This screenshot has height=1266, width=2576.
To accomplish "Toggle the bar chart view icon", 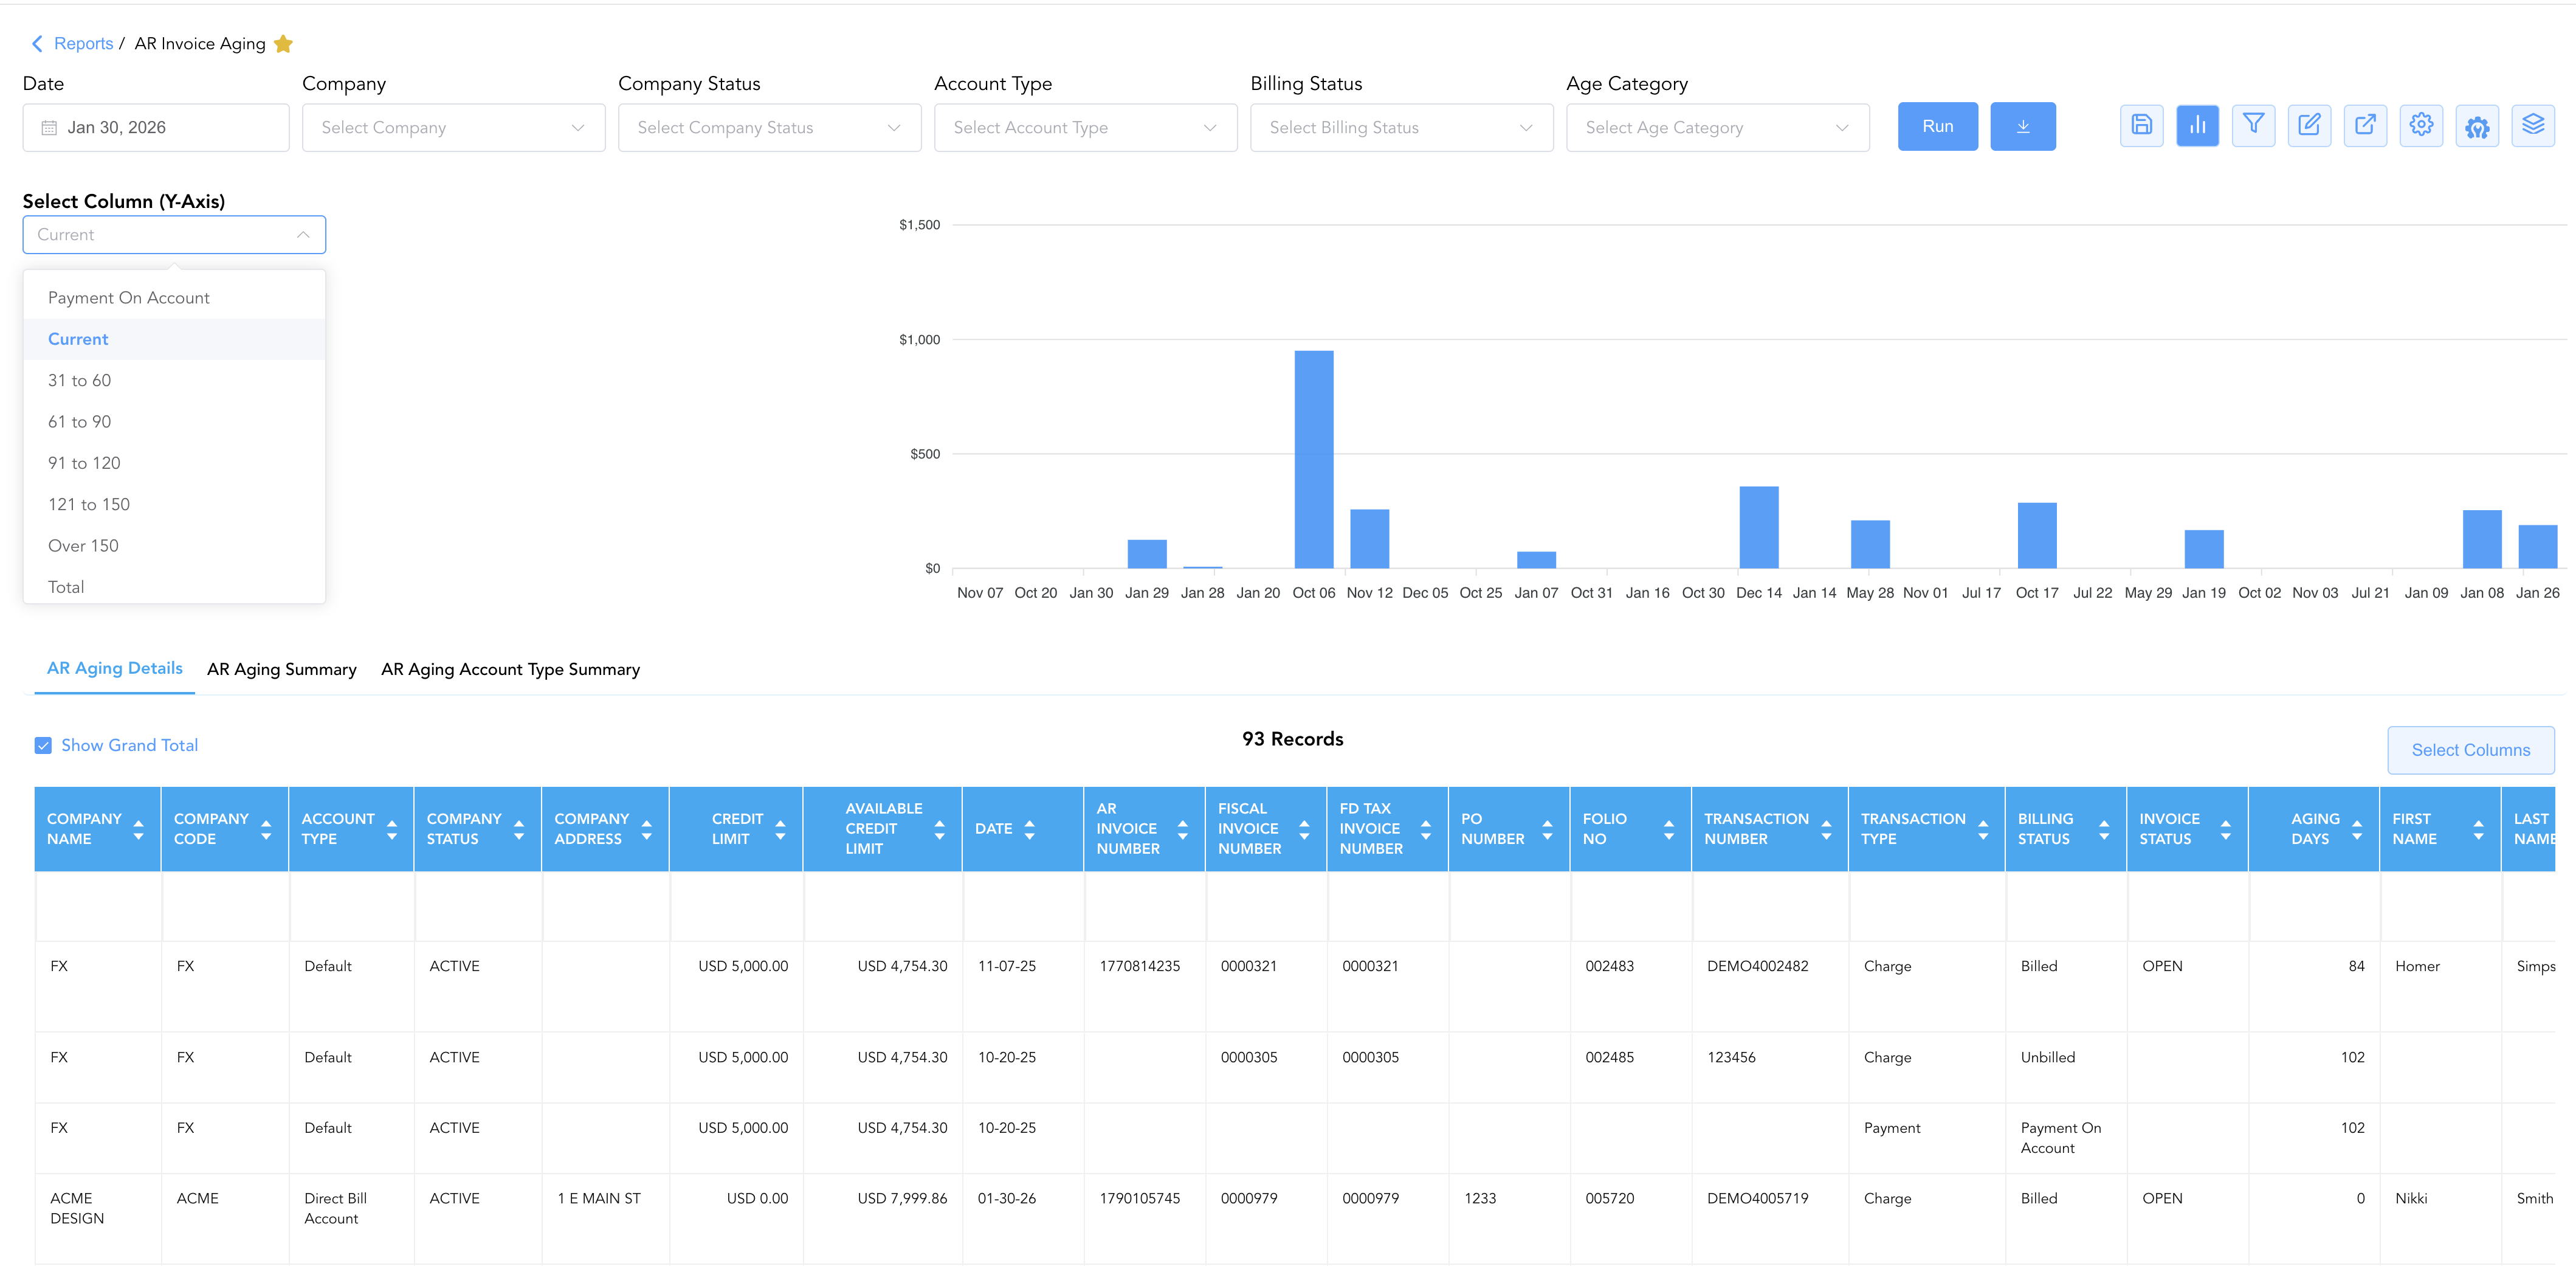I will [x=2197, y=126].
